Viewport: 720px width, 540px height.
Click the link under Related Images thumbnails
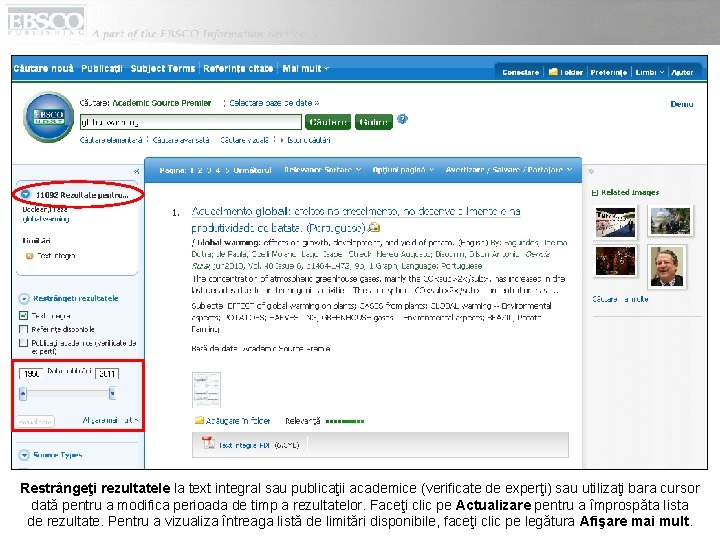pos(620,299)
